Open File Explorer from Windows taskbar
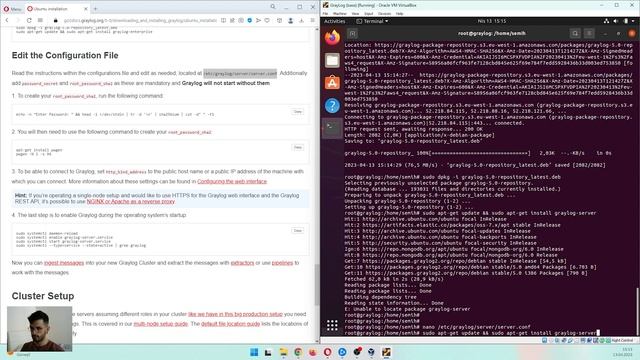 pos(283,352)
